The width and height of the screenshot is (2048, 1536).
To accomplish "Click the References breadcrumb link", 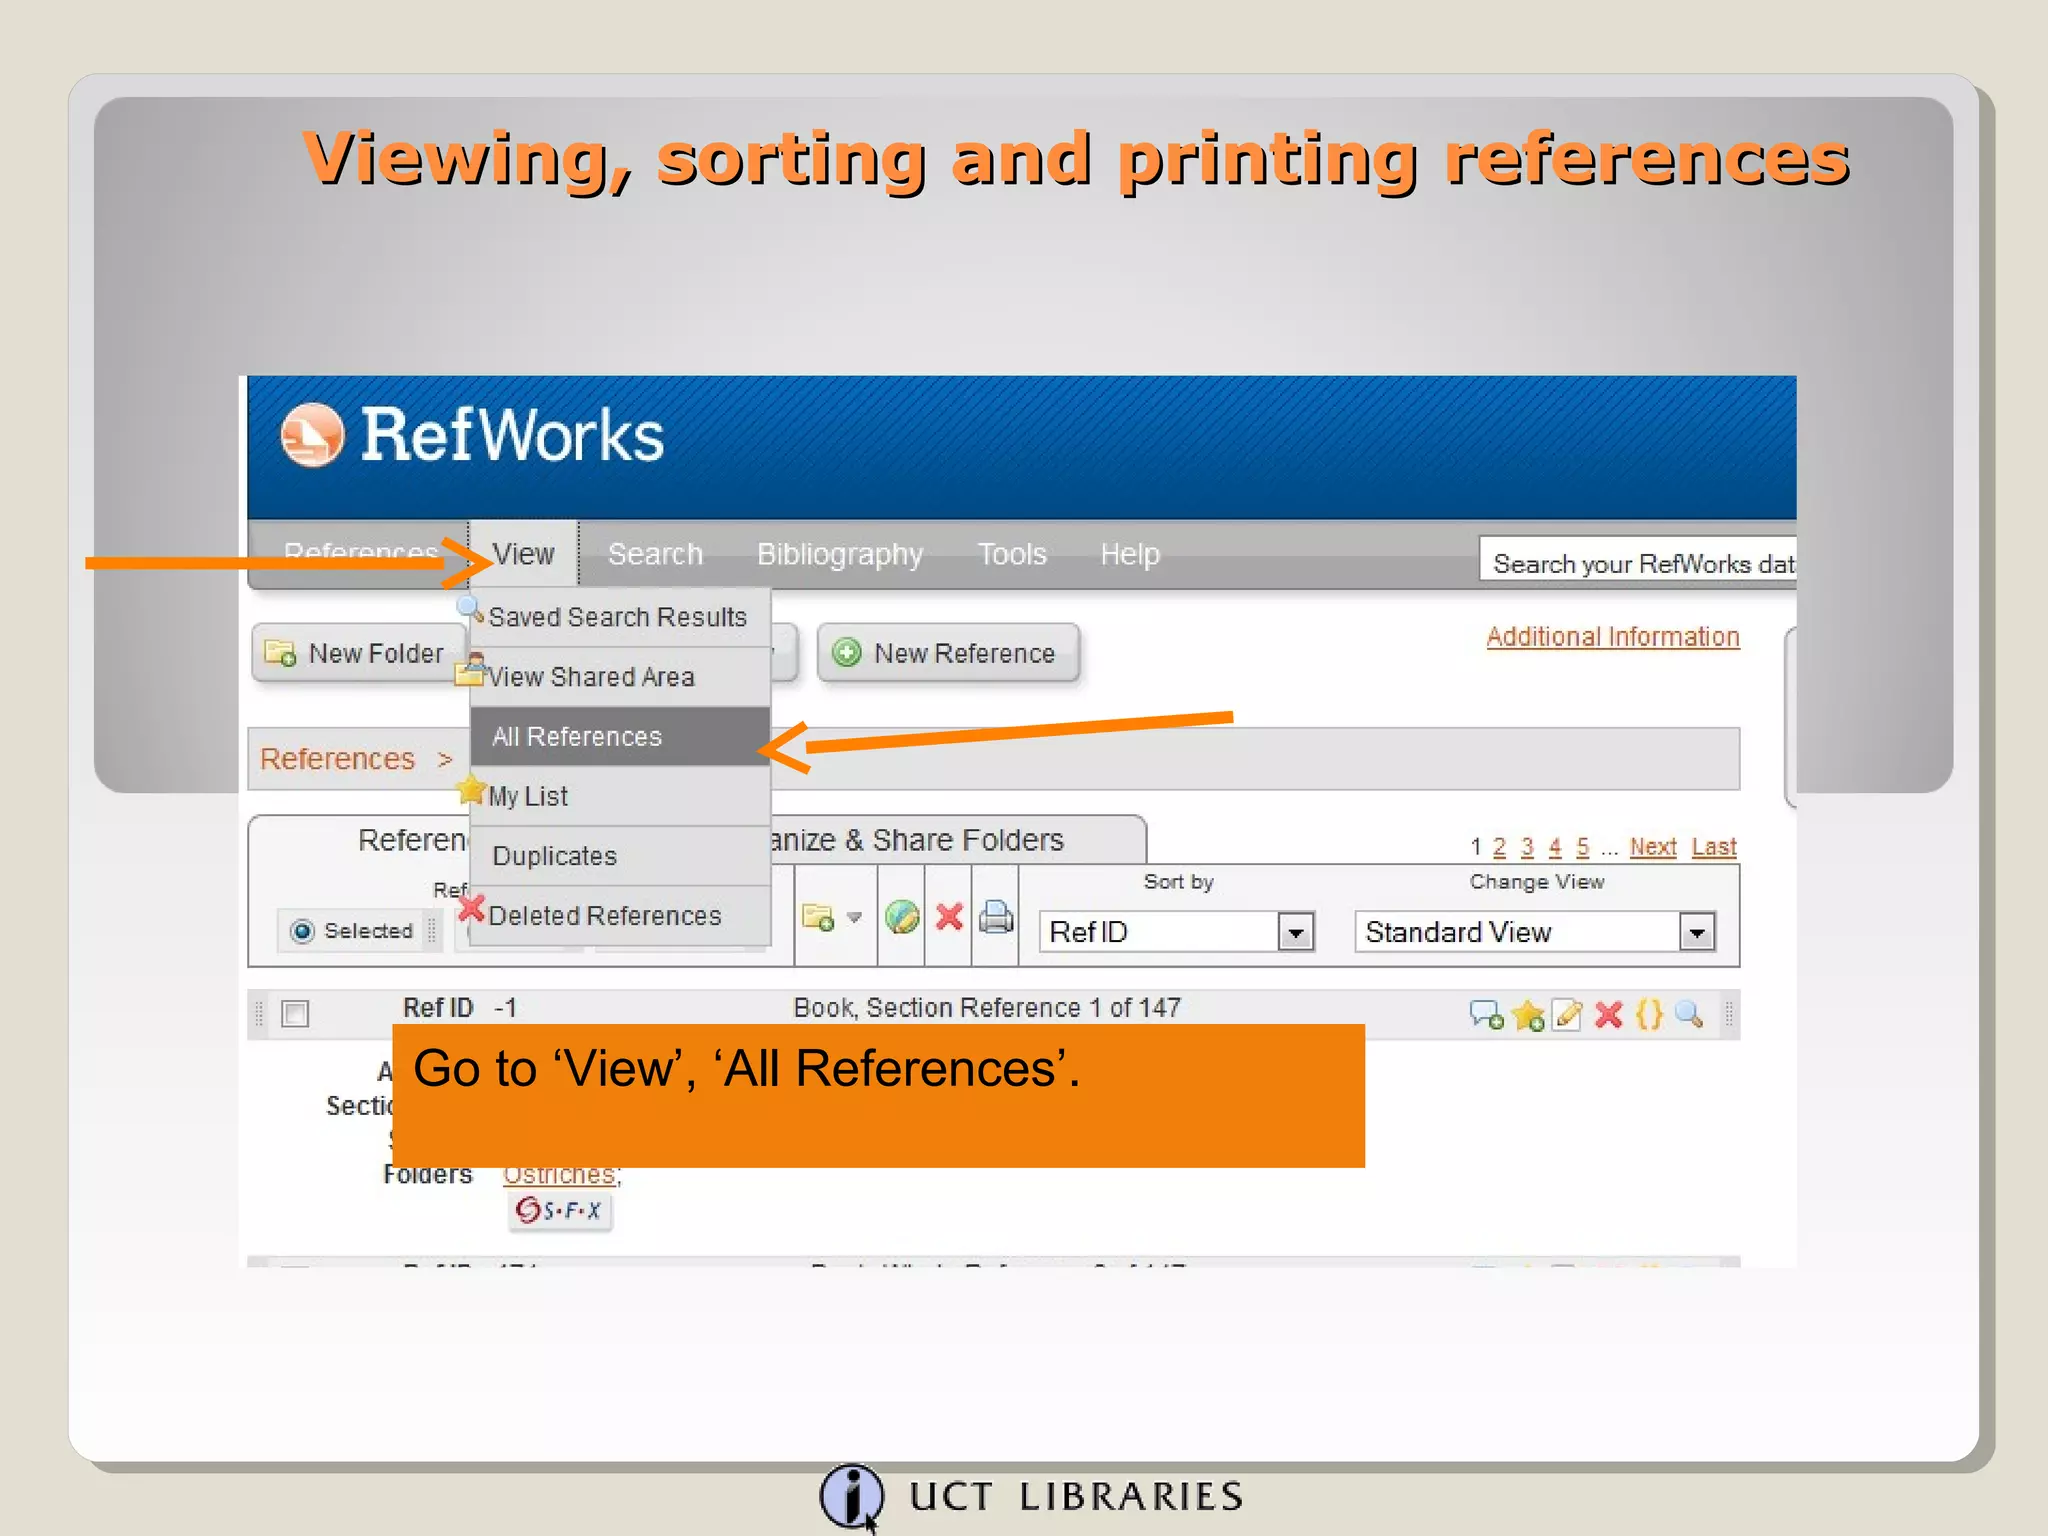I will point(337,759).
